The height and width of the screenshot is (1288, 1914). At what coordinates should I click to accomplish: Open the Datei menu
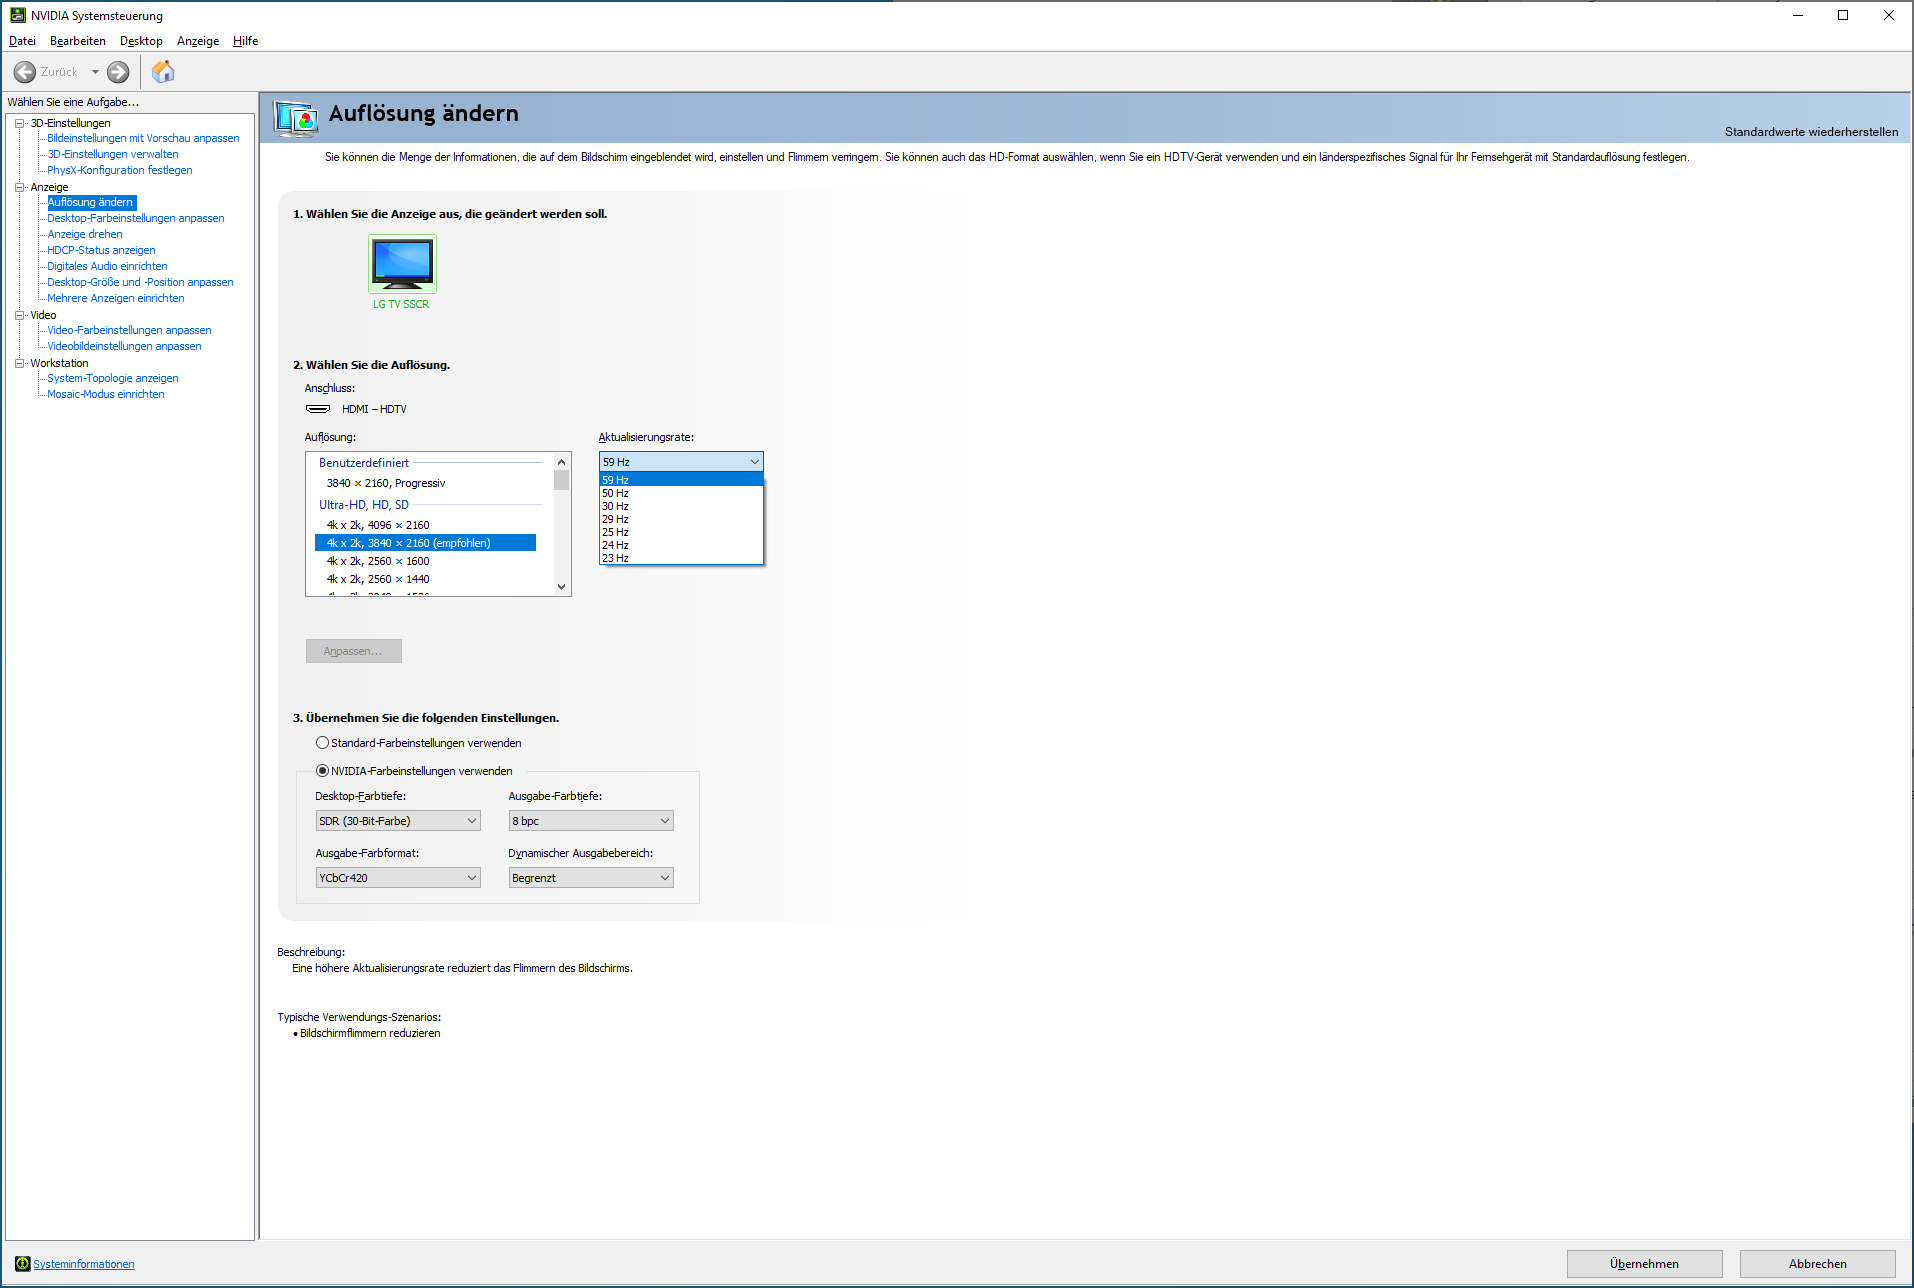click(x=22, y=41)
